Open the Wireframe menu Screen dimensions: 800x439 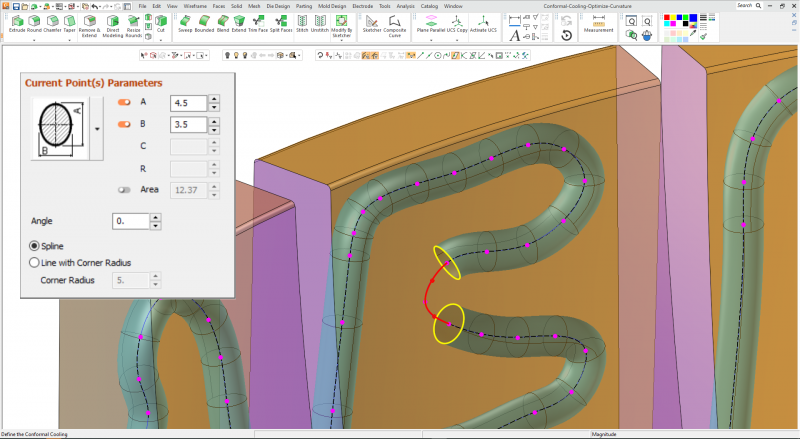[195, 6]
